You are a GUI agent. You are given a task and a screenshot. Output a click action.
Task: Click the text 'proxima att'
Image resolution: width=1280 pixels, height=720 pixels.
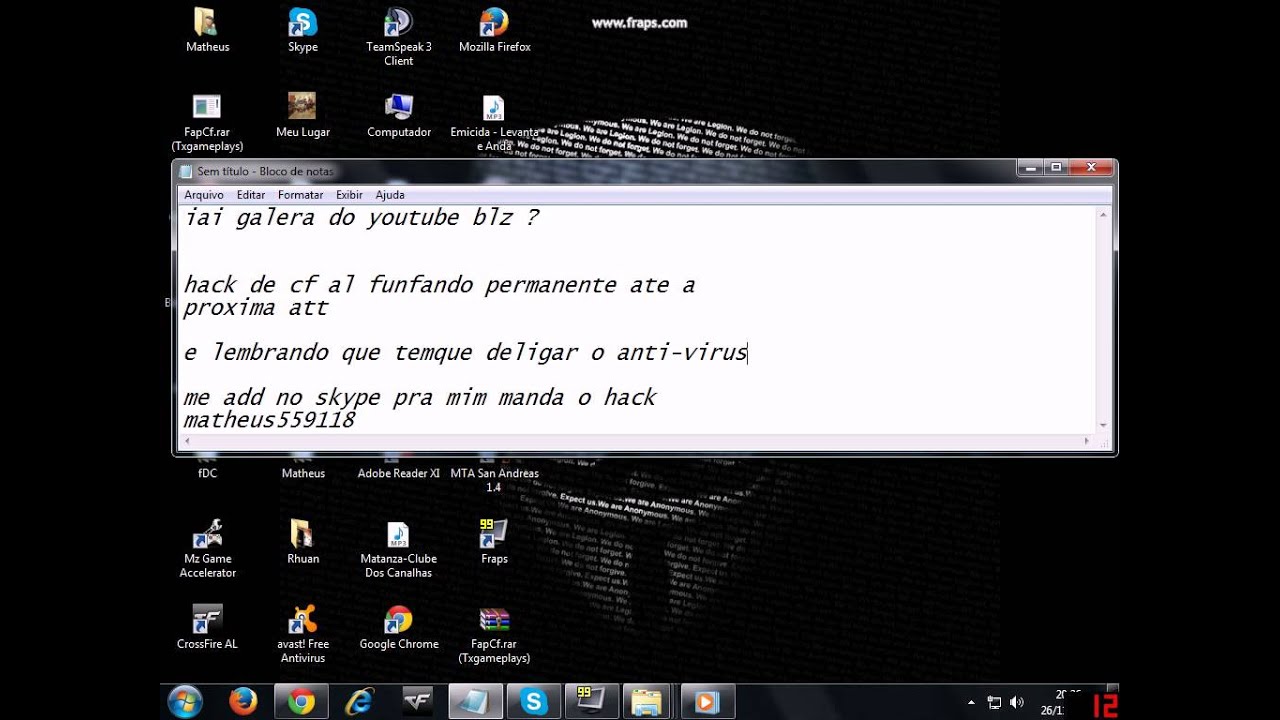pyautogui.click(x=256, y=308)
